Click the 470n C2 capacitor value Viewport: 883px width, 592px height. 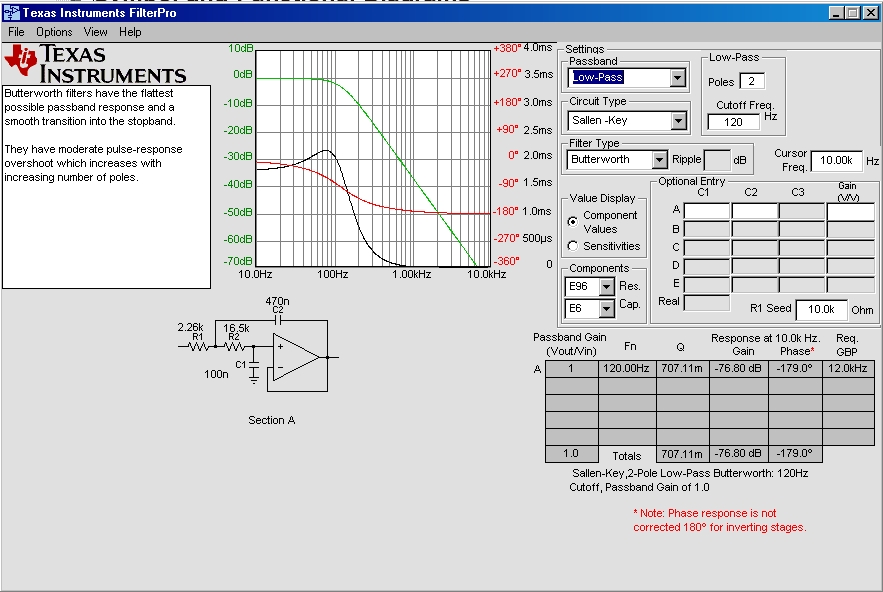pos(277,301)
